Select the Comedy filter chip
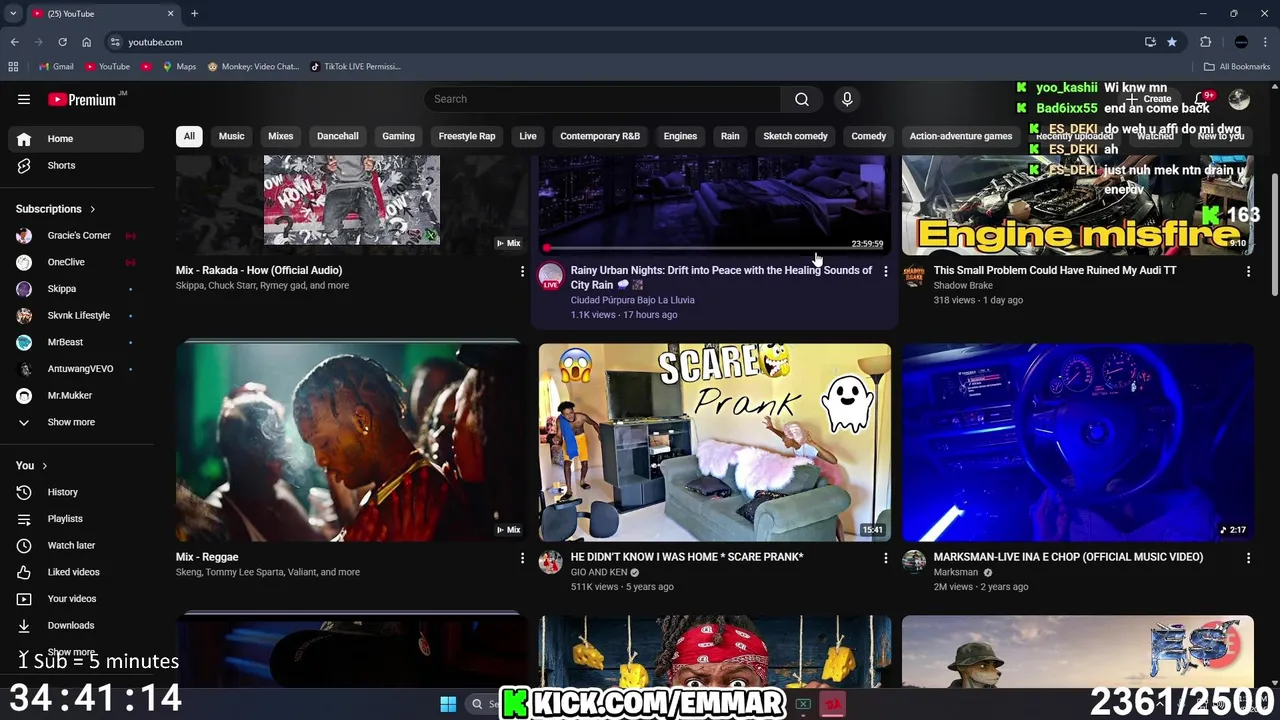The height and width of the screenshot is (720, 1280). (x=869, y=136)
